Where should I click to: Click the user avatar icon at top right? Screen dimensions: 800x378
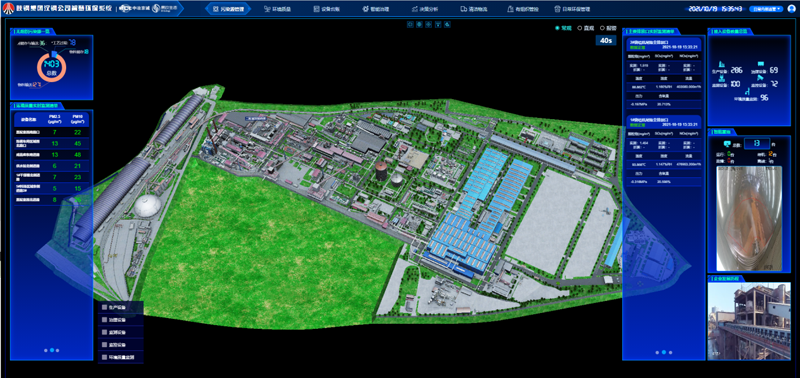click(792, 9)
